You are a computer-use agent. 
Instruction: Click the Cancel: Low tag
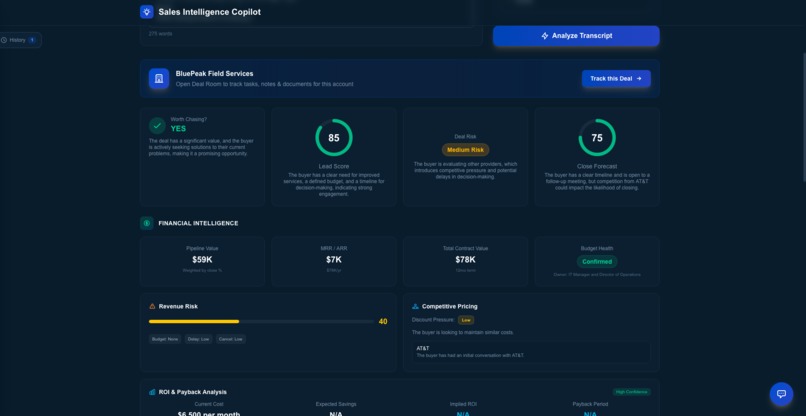tap(231, 339)
